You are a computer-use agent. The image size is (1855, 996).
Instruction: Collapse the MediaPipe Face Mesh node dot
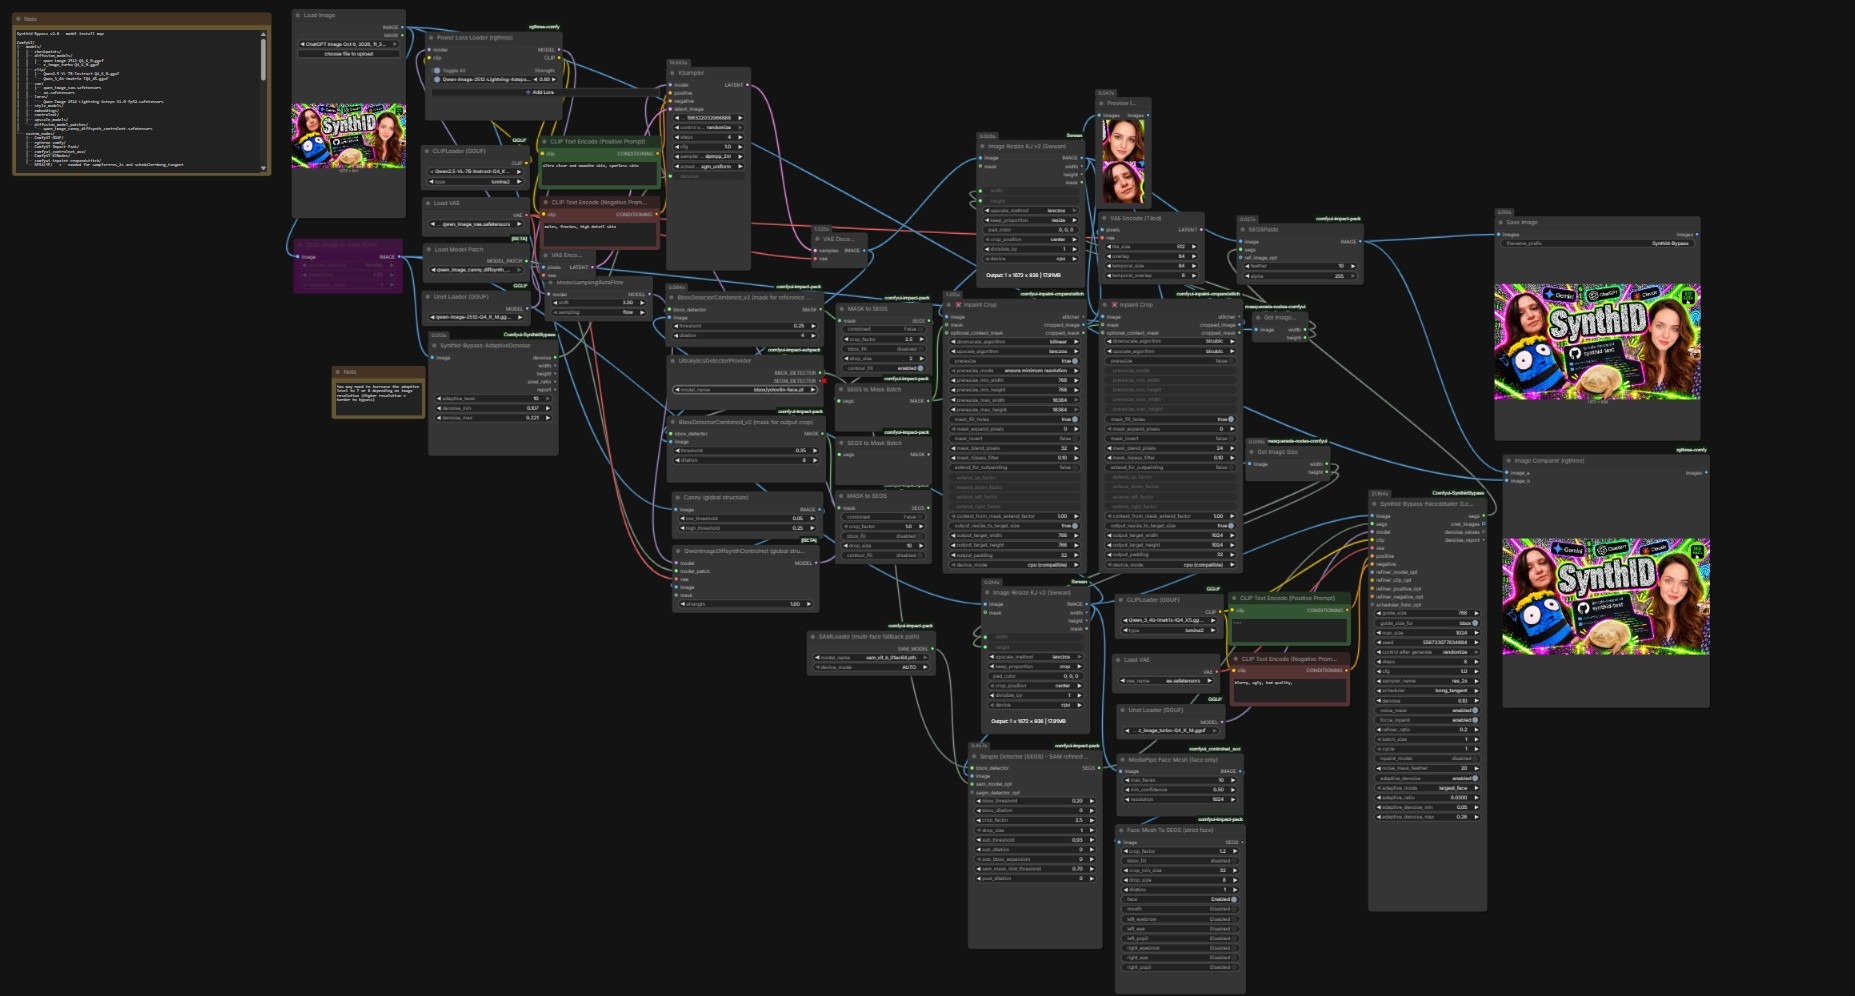click(1122, 759)
